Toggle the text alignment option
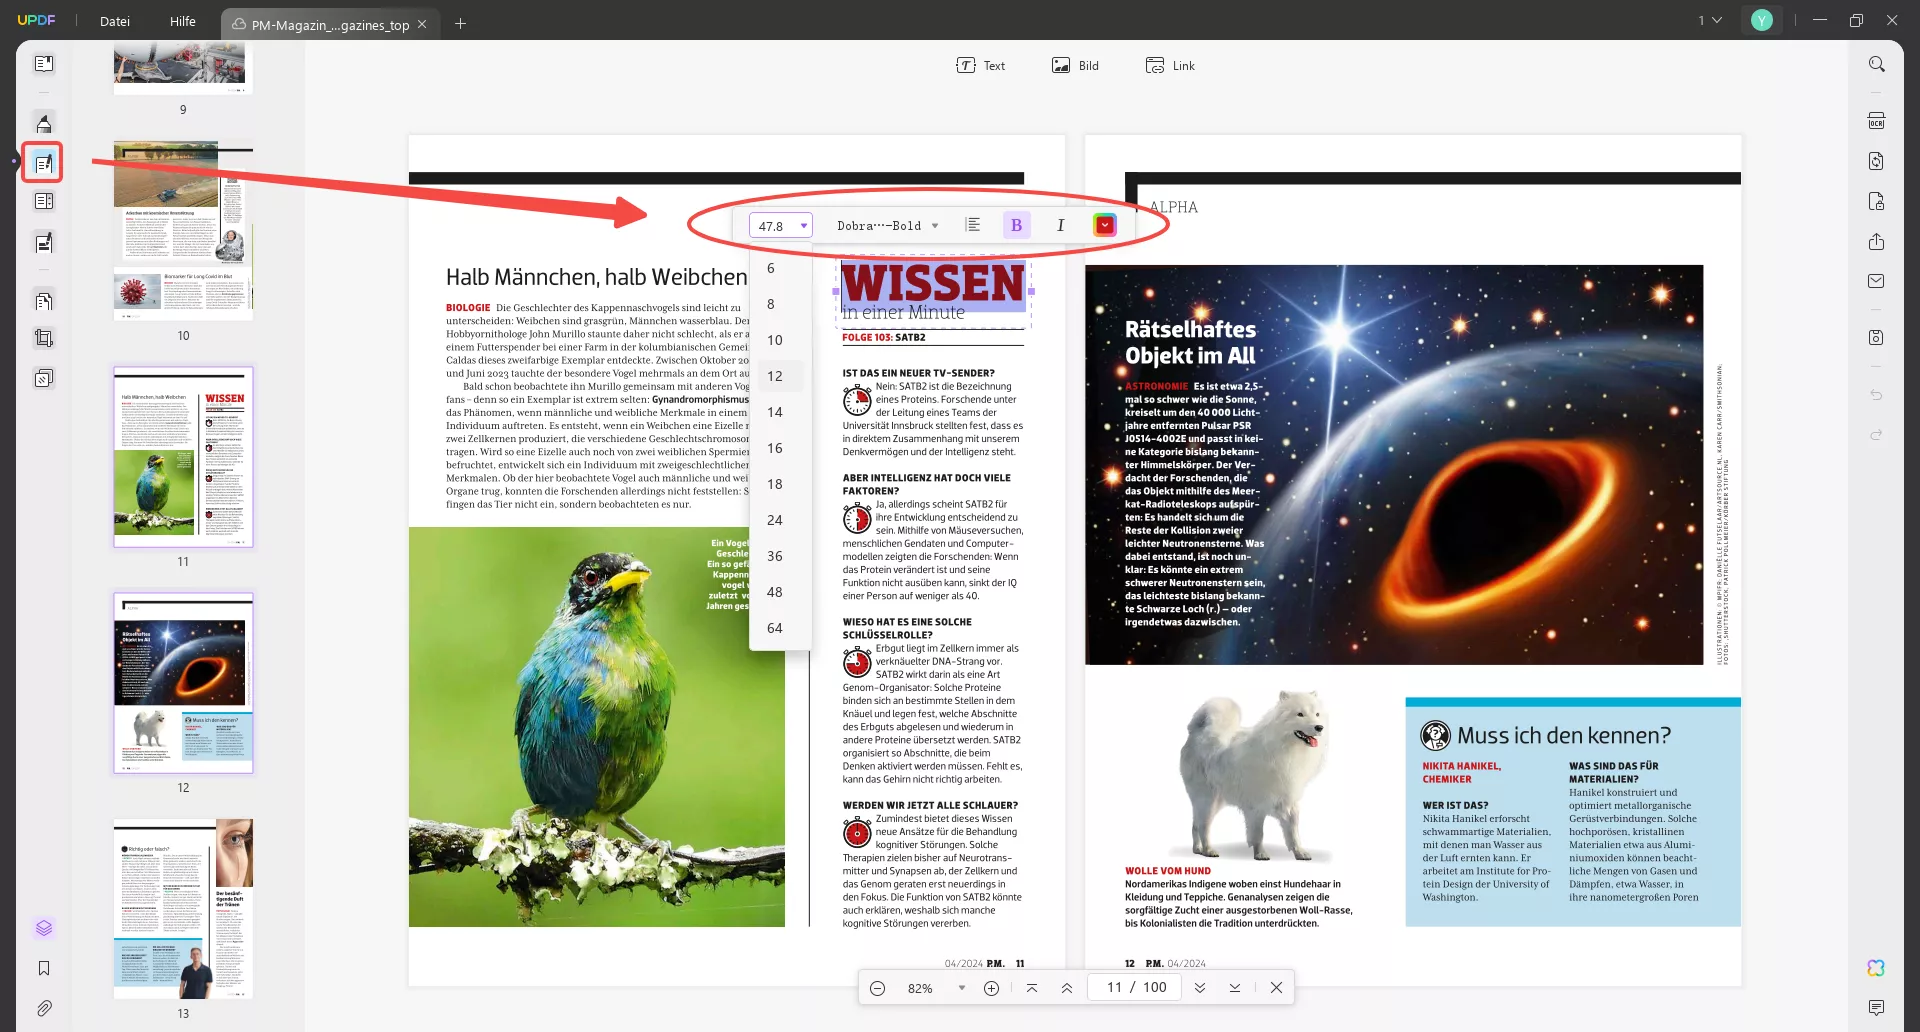1920x1032 pixels. tap(974, 224)
